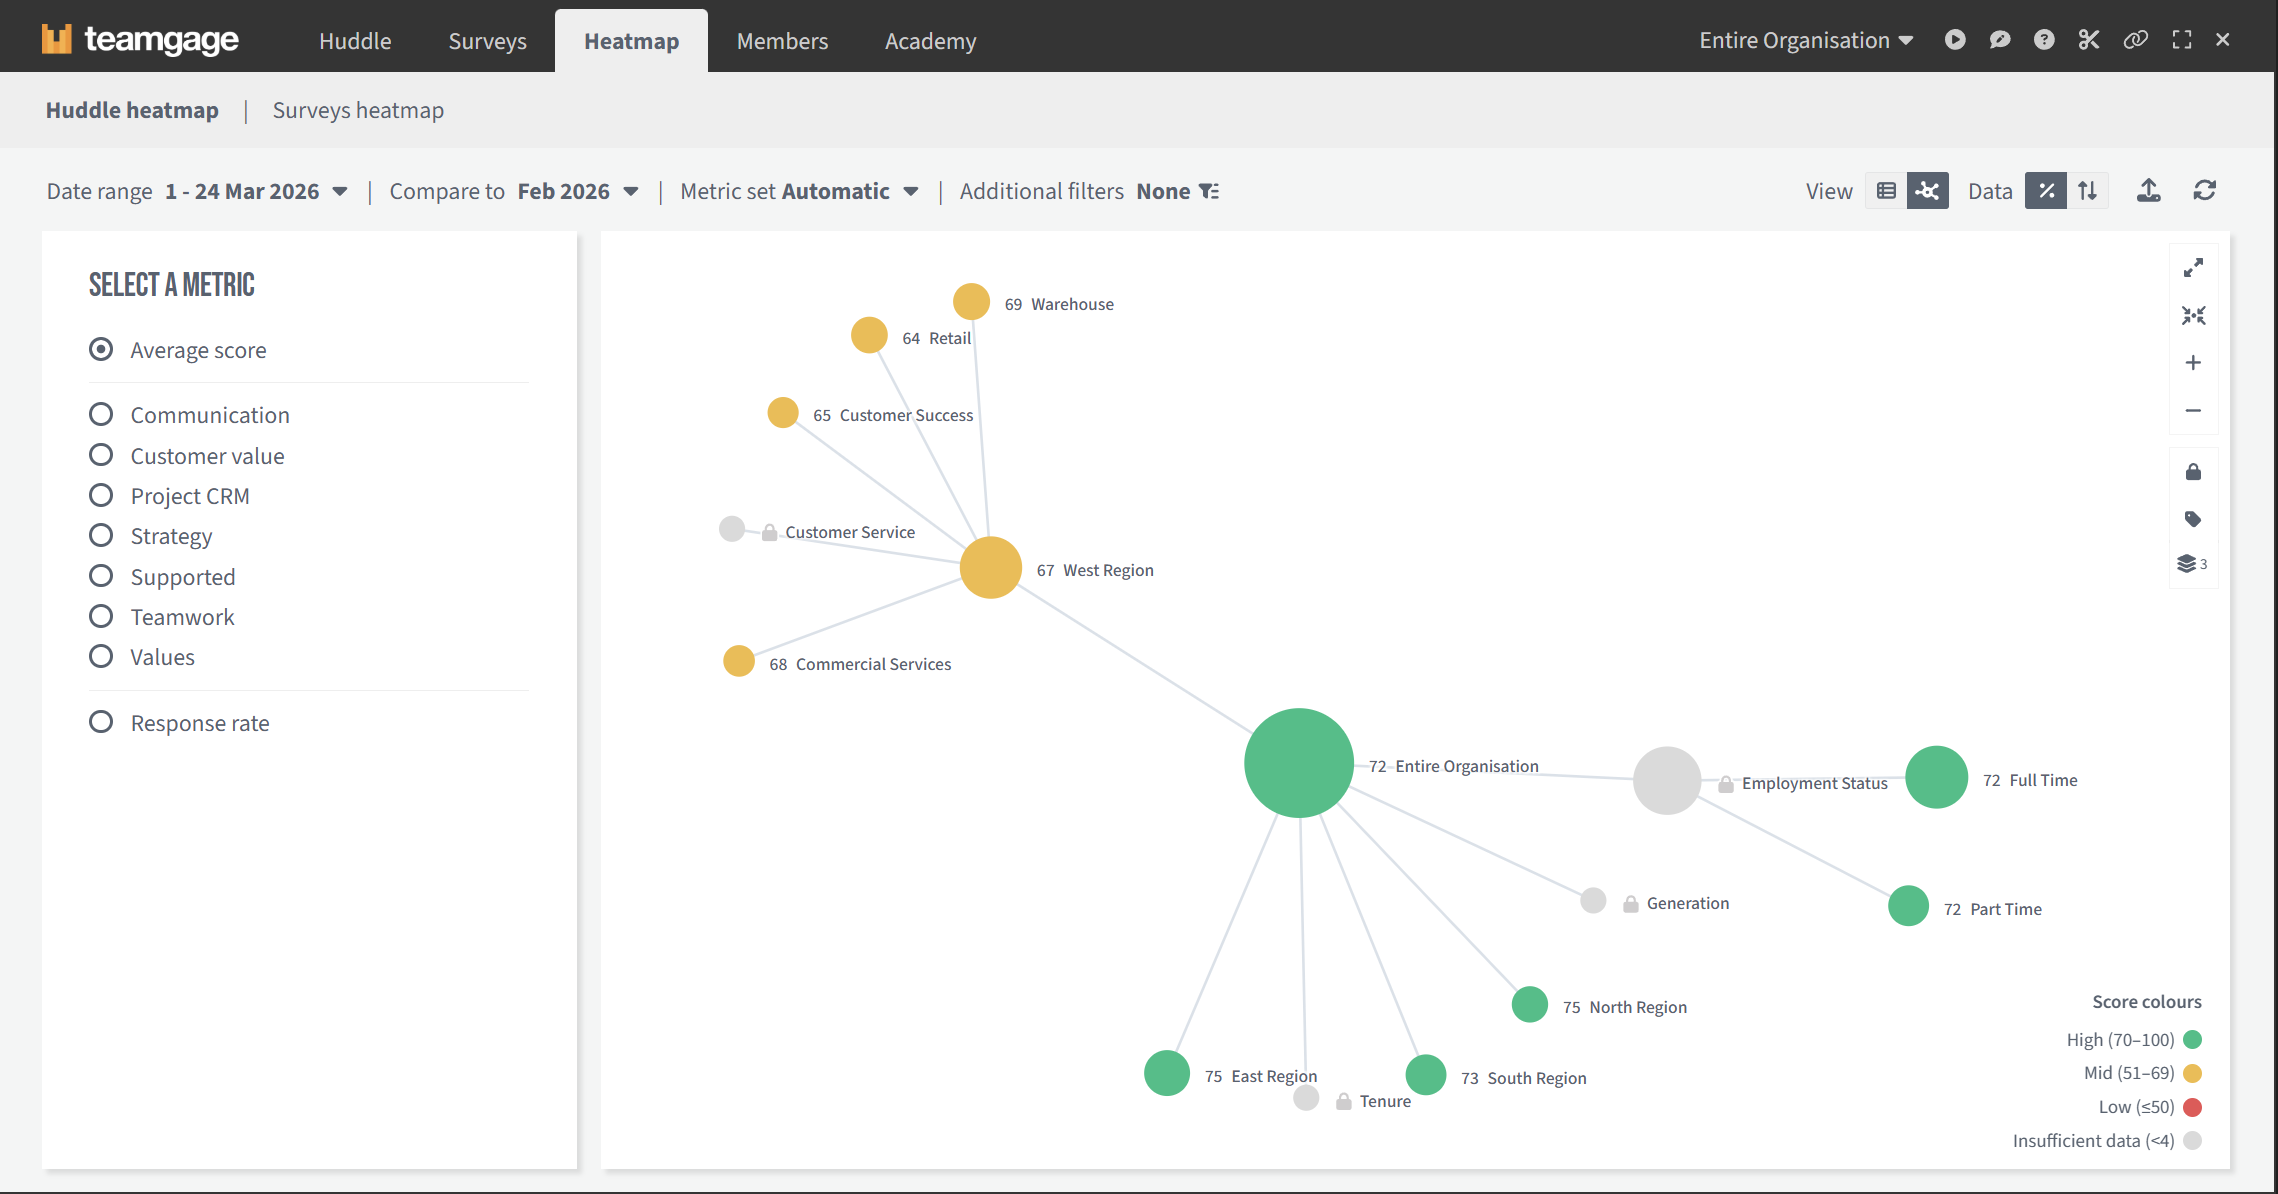Click the export upload icon

pos(2148,191)
